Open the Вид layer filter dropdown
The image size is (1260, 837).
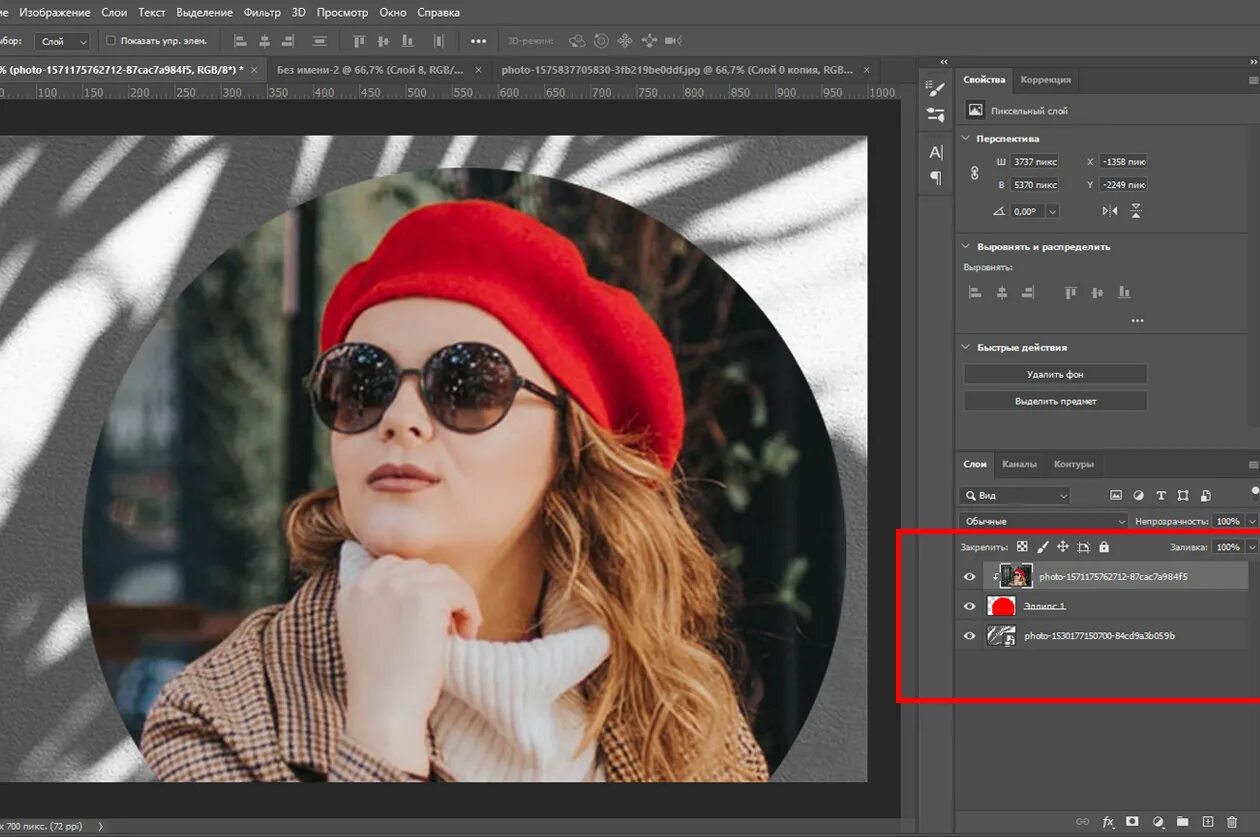[1014, 495]
